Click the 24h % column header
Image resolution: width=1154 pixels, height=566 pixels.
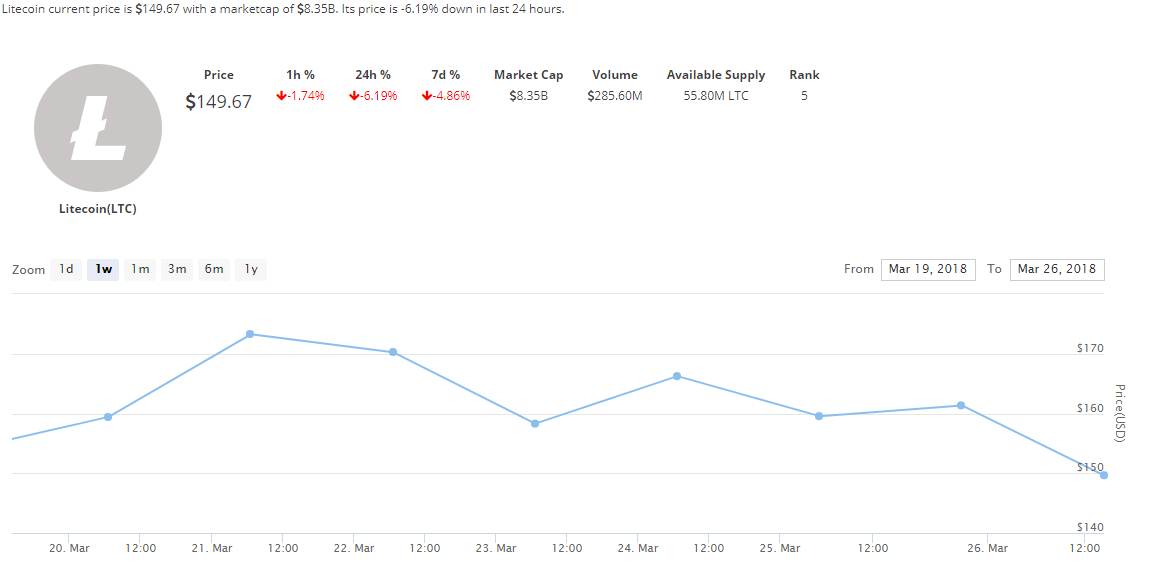click(x=372, y=75)
